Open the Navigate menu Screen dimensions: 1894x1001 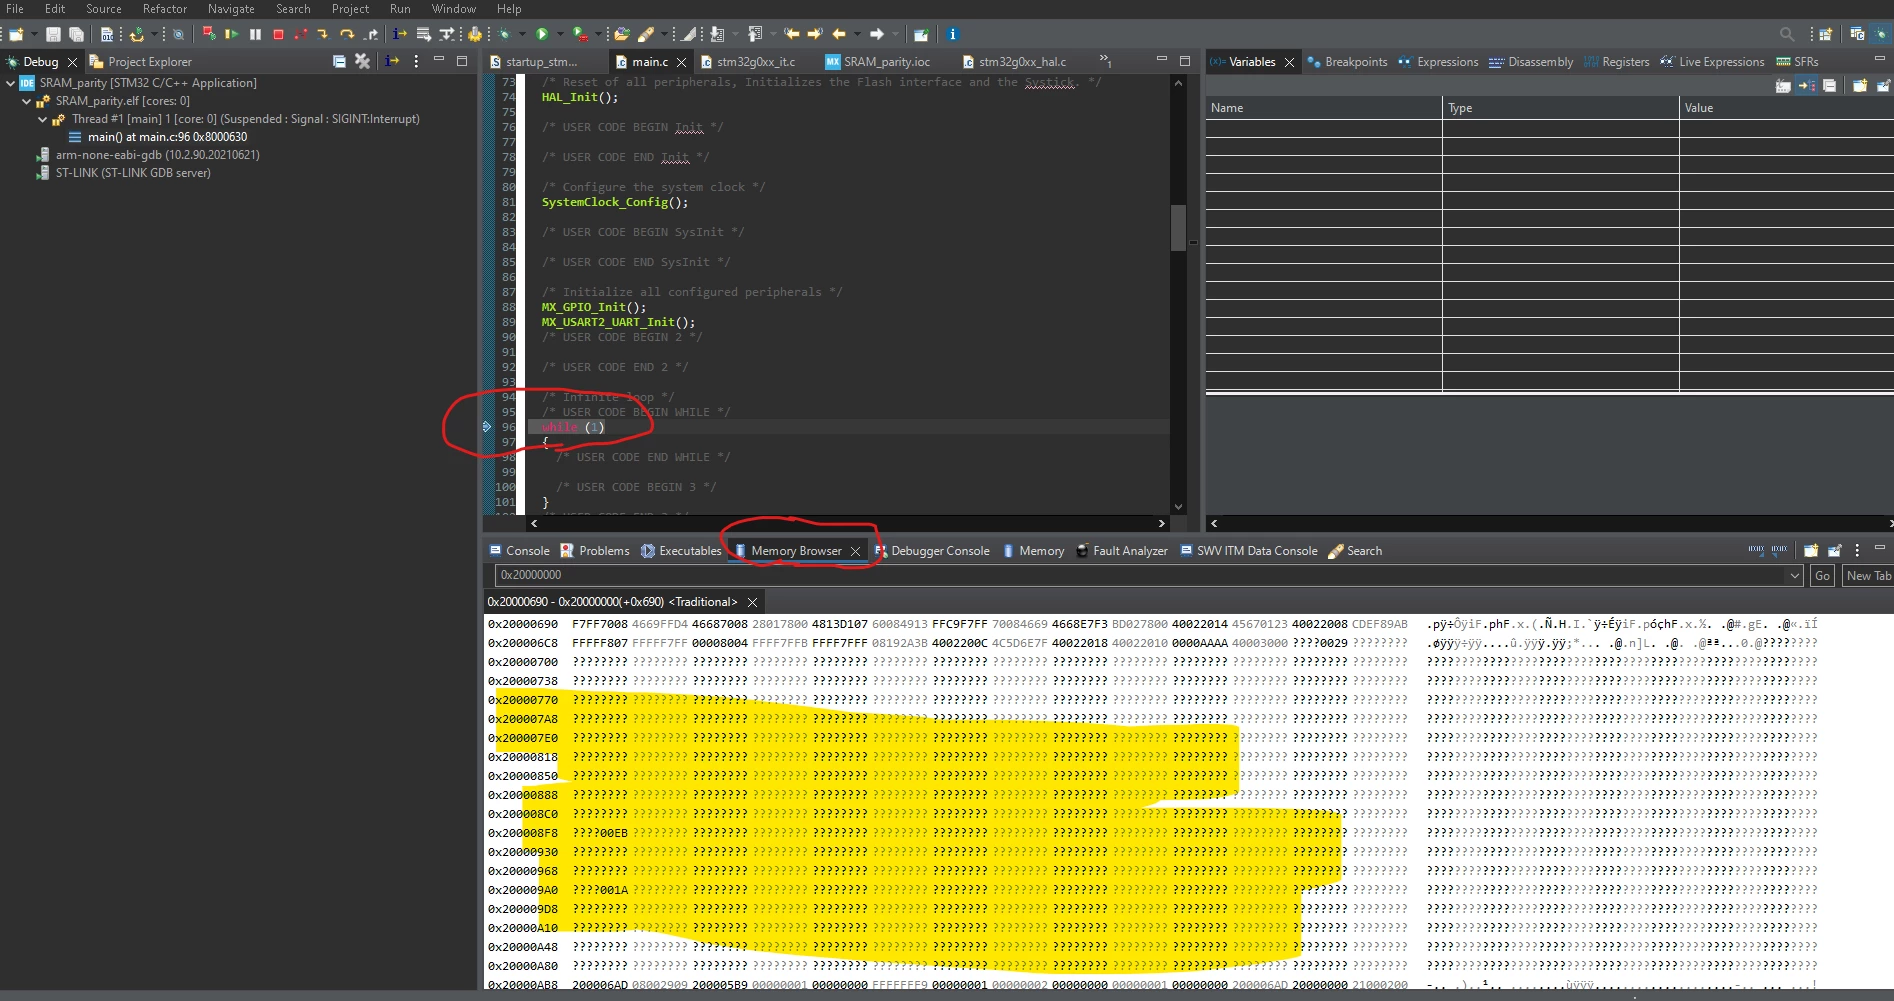coord(231,9)
